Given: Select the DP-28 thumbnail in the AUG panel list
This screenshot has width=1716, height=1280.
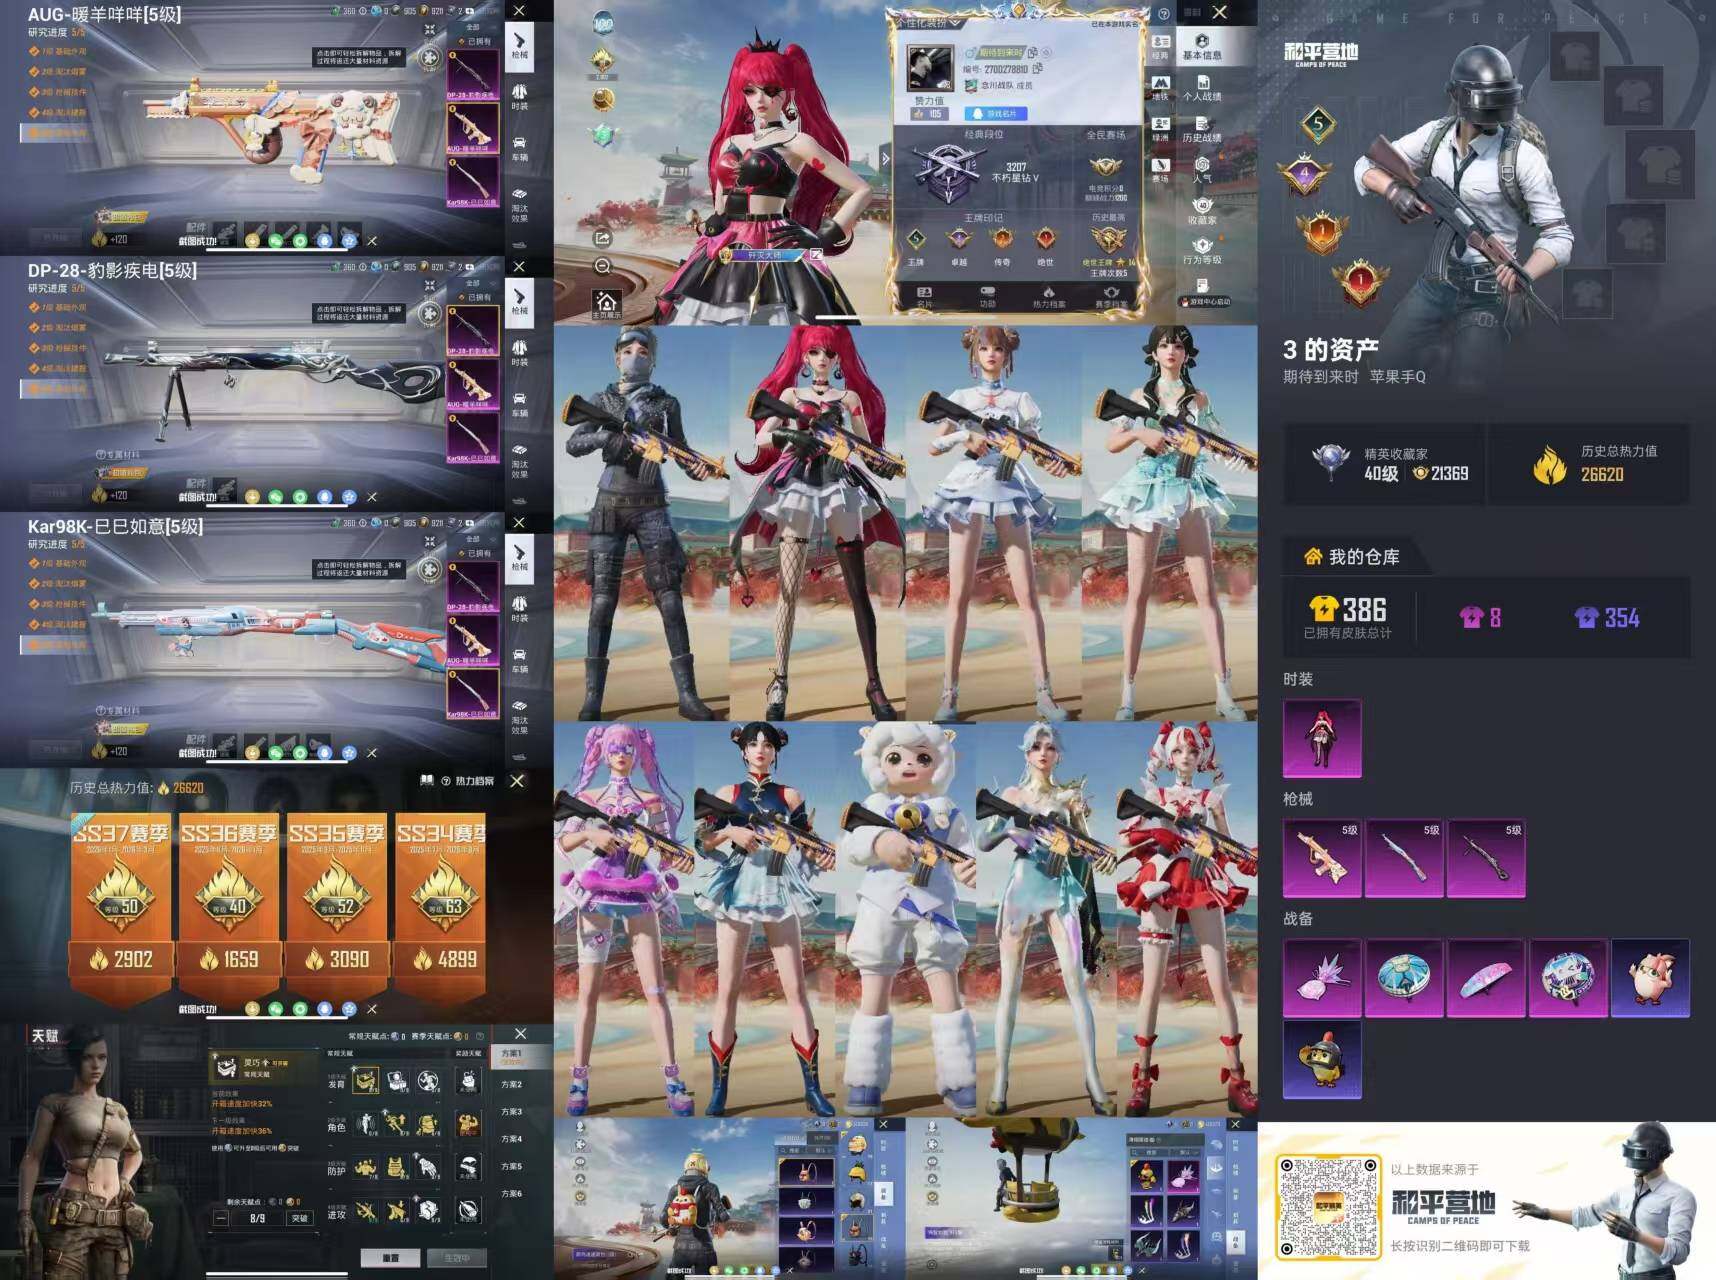Looking at the screenshot, I should point(472,76).
